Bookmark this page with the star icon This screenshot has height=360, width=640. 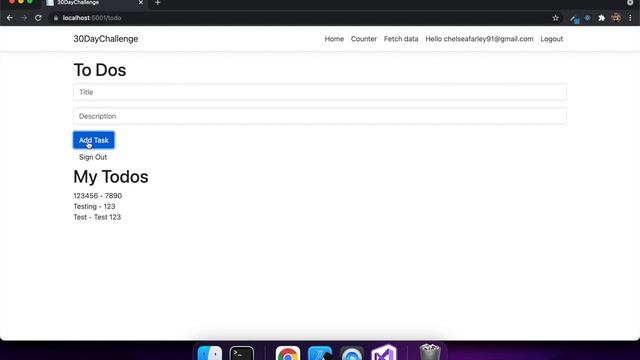556,18
